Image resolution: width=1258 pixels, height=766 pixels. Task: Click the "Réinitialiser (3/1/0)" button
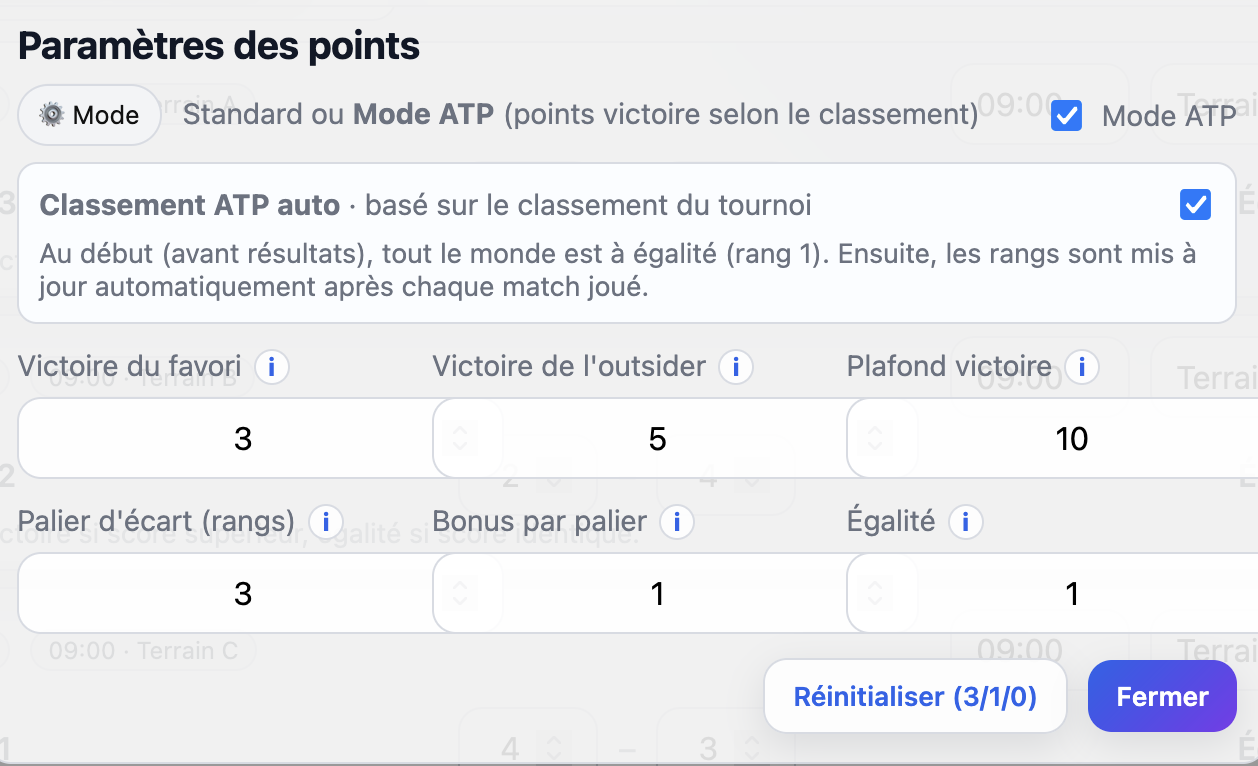914,695
